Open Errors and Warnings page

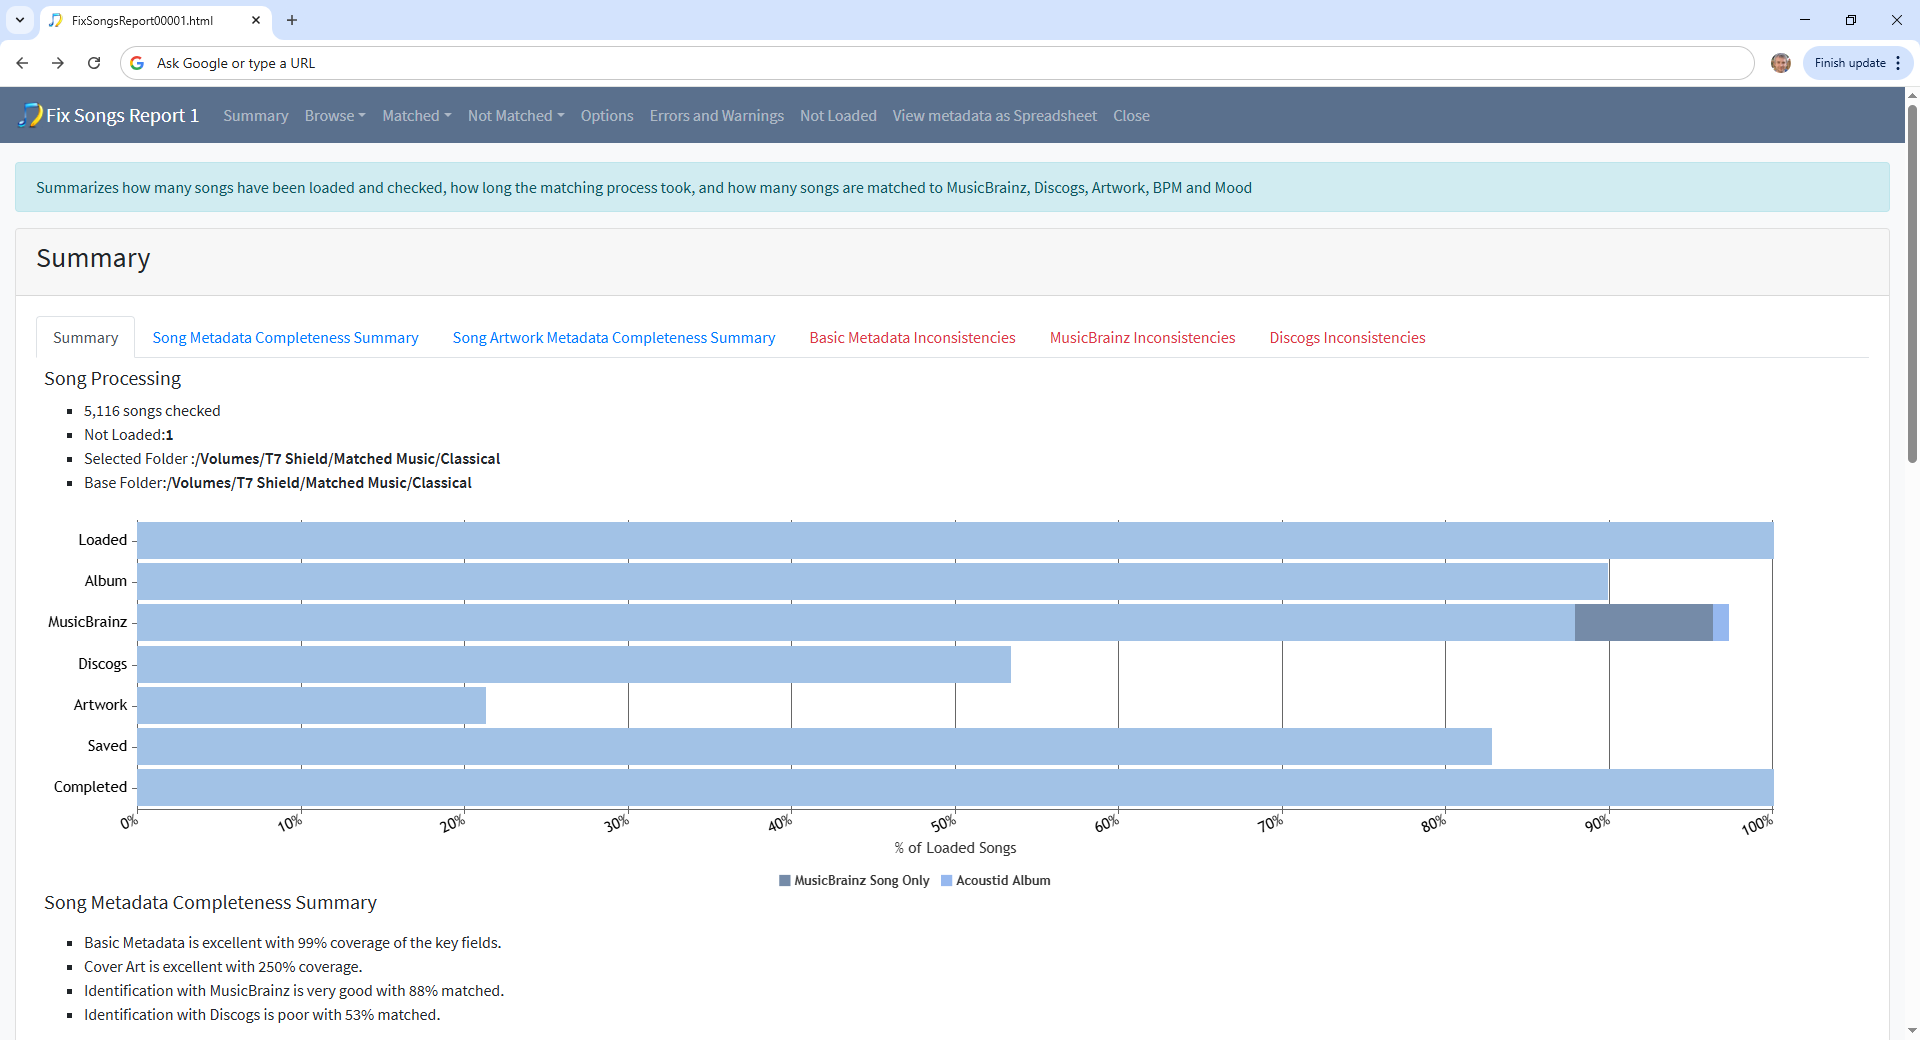click(716, 116)
